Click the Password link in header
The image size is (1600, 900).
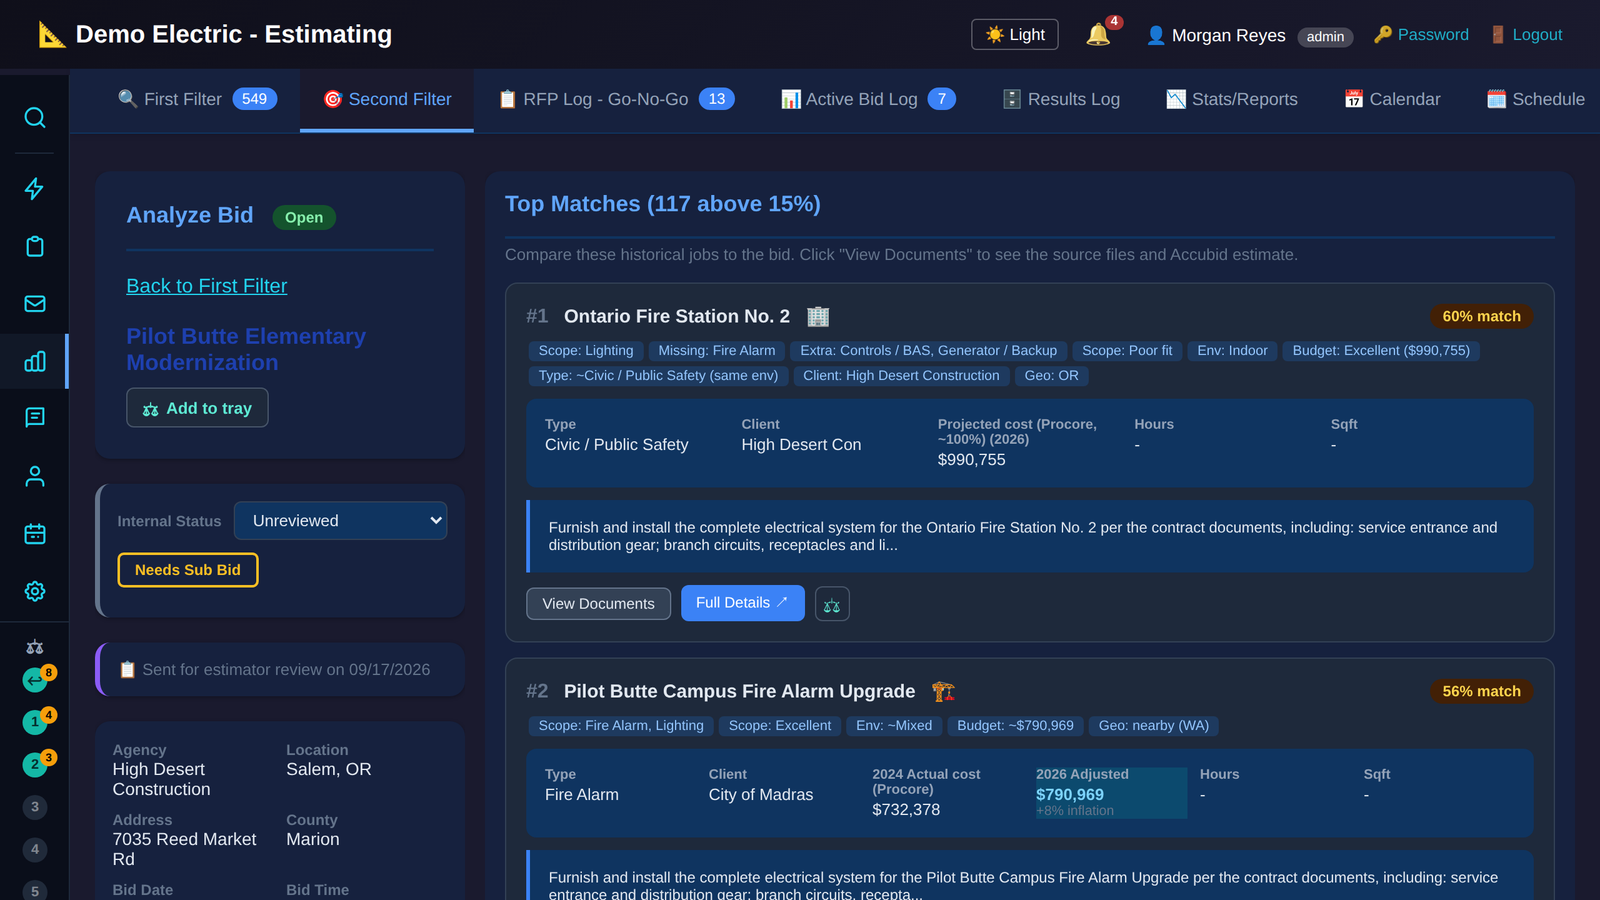click(x=1421, y=35)
